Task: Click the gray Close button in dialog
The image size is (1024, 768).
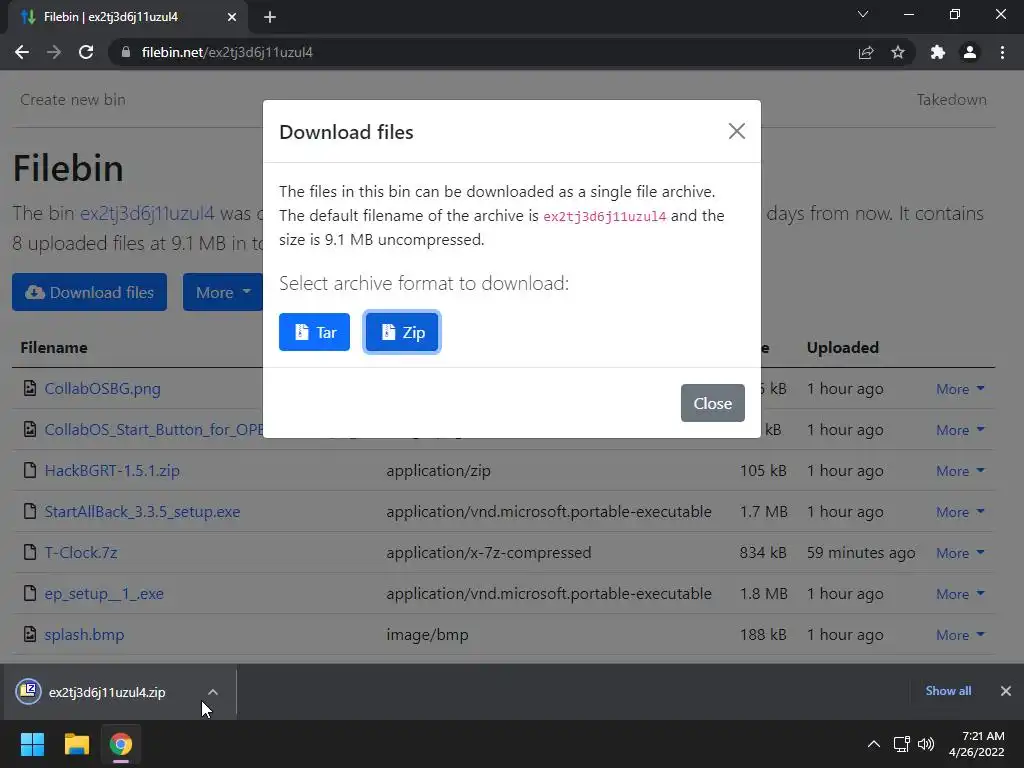Action: (x=712, y=403)
